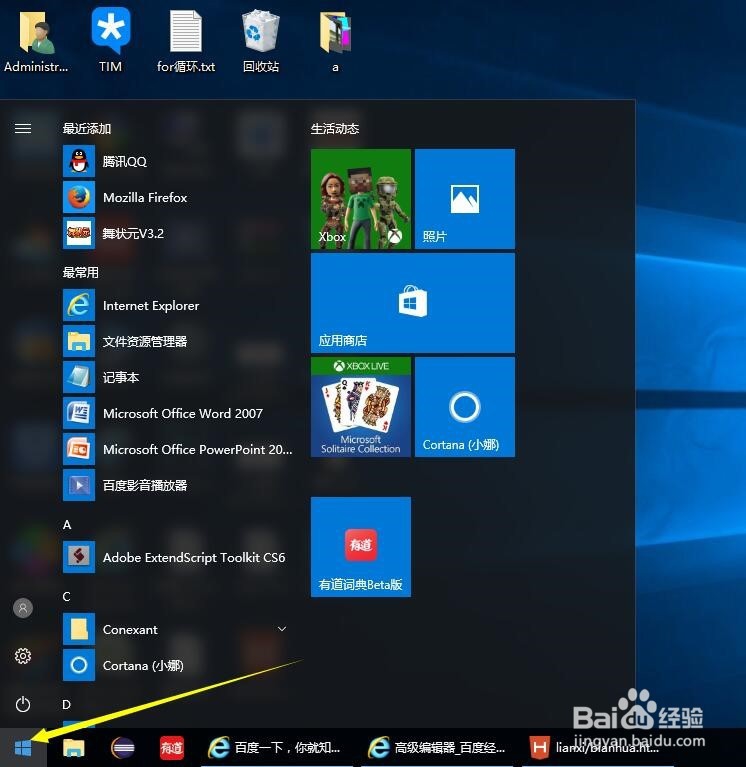Click the Windows Start button
Viewport: 746px width, 767px height.
[x=23, y=747]
